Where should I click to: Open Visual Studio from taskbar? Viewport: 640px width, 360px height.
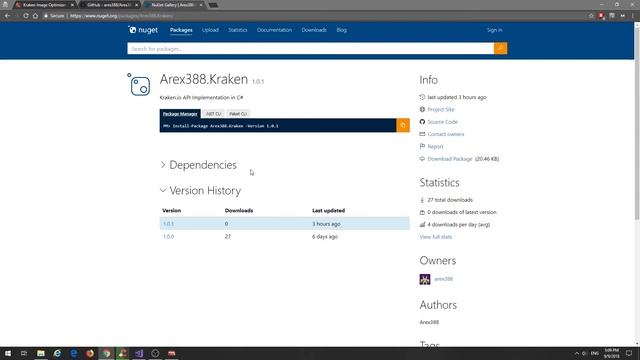click(139, 353)
